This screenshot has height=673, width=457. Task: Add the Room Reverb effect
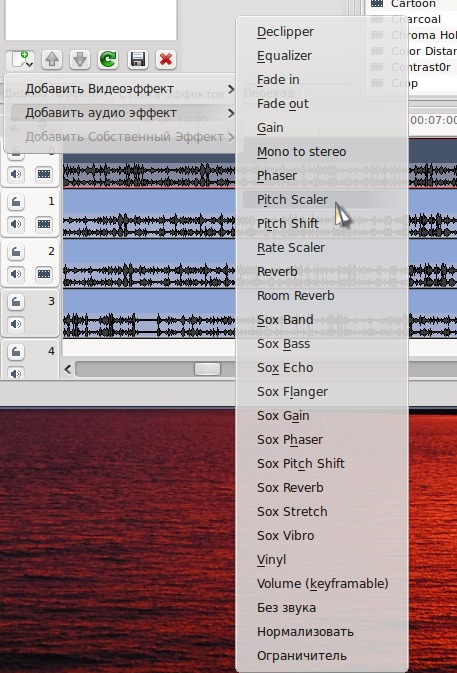[322, 296]
